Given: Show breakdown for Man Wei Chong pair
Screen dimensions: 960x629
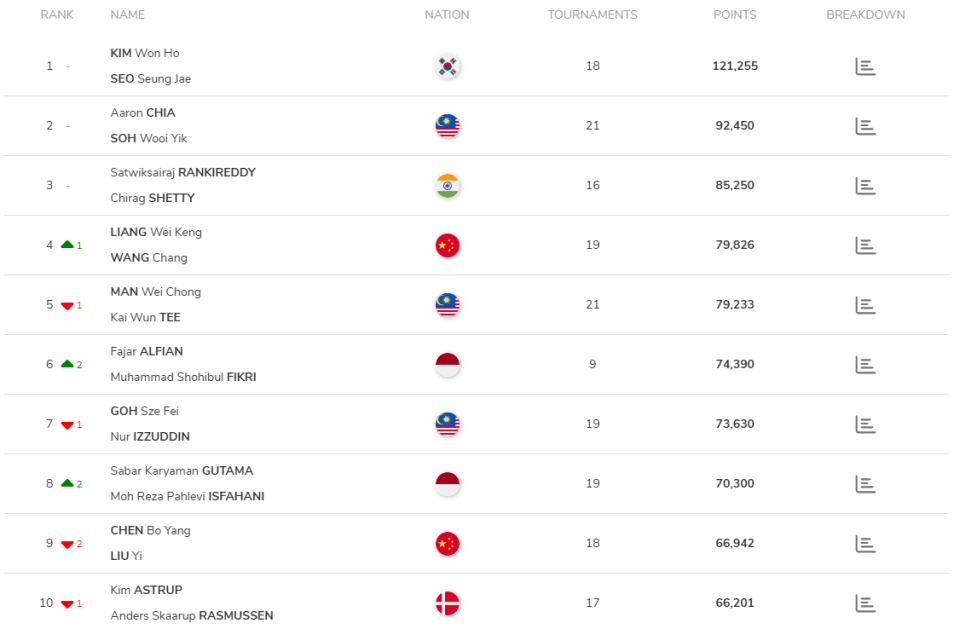Looking at the screenshot, I should [865, 305].
